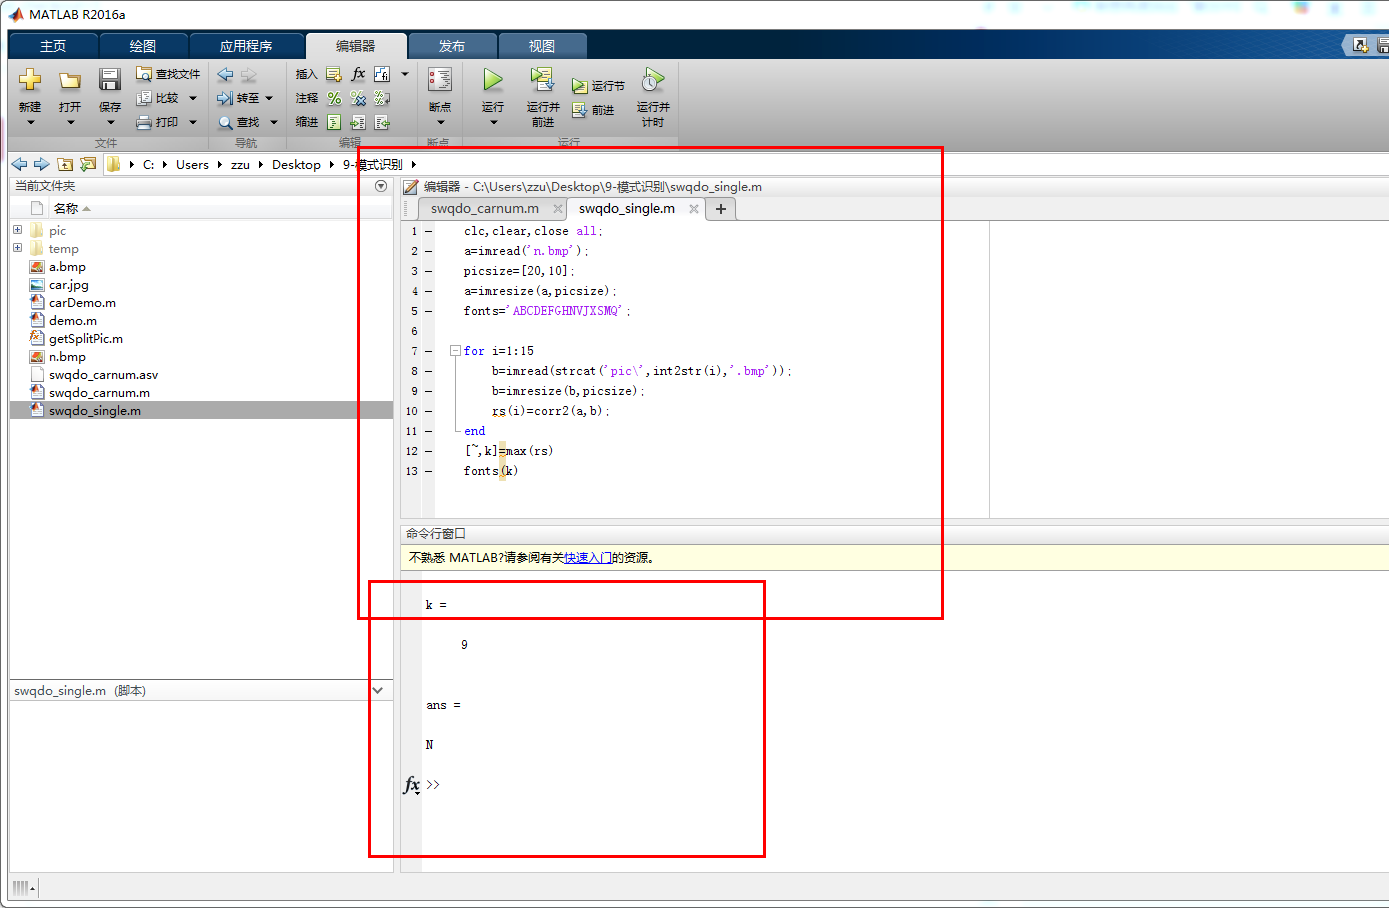Image resolution: width=1389 pixels, height=908 pixels.
Task: Click the uncomment icon
Action: click(358, 98)
